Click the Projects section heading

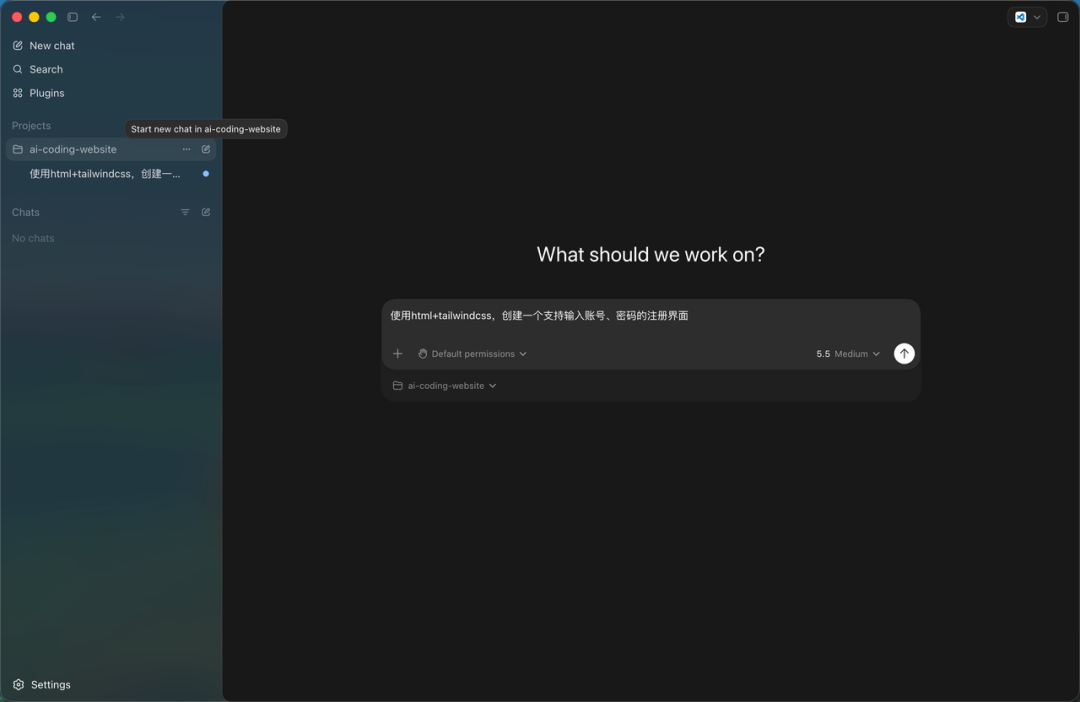pos(31,125)
